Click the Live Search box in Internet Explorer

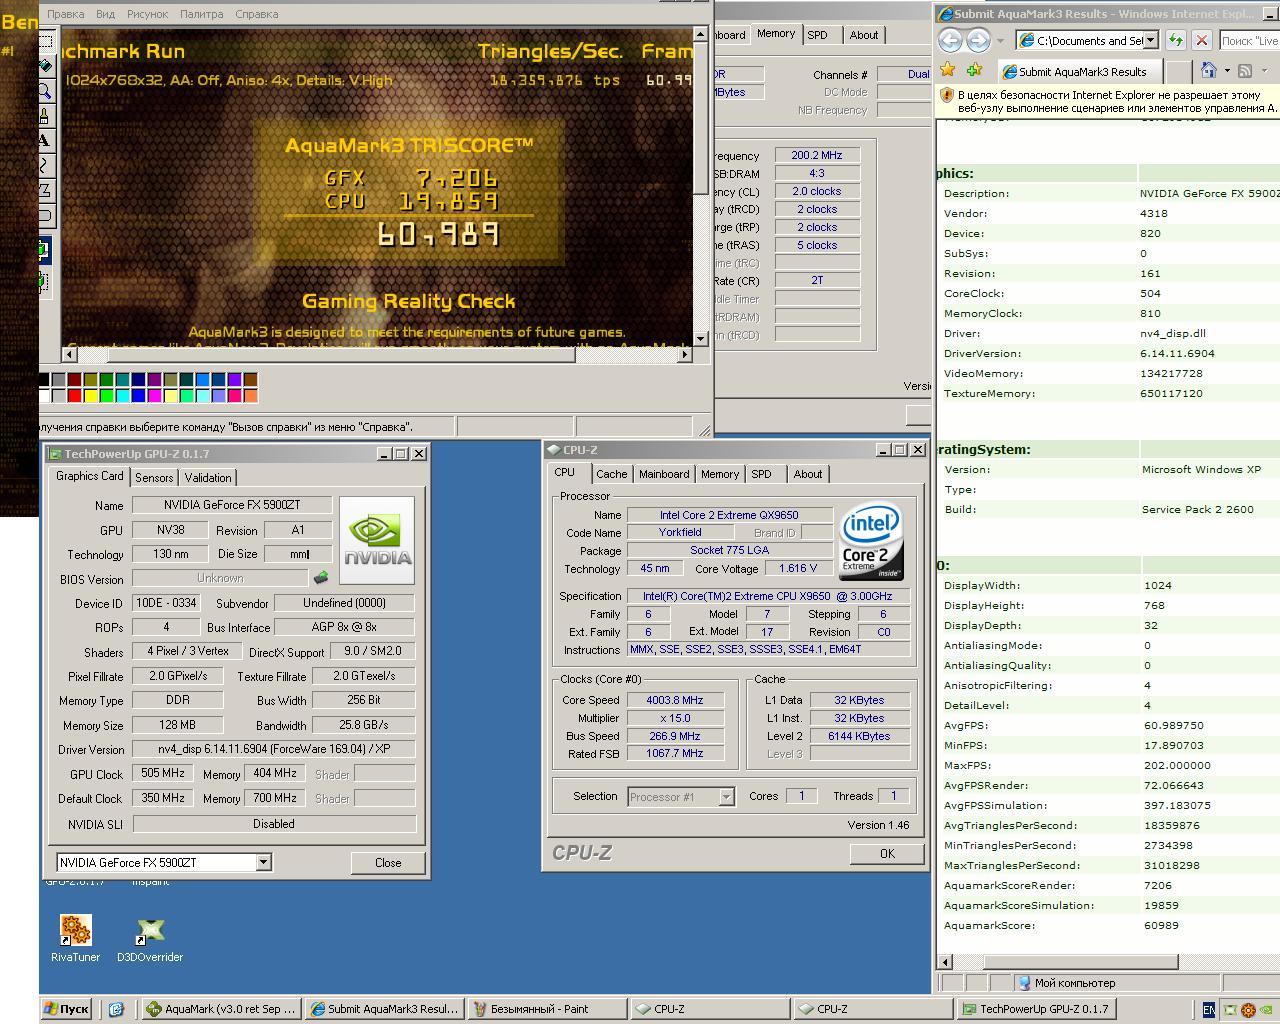tap(1249, 40)
